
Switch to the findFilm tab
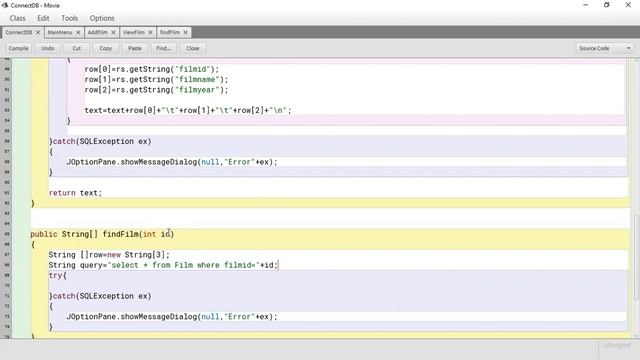(x=170, y=32)
